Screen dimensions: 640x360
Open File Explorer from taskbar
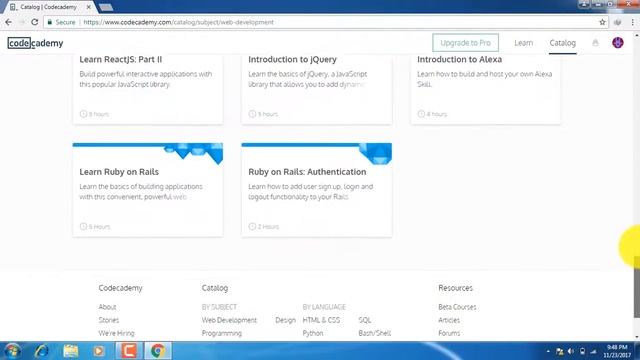pos(71,351)
